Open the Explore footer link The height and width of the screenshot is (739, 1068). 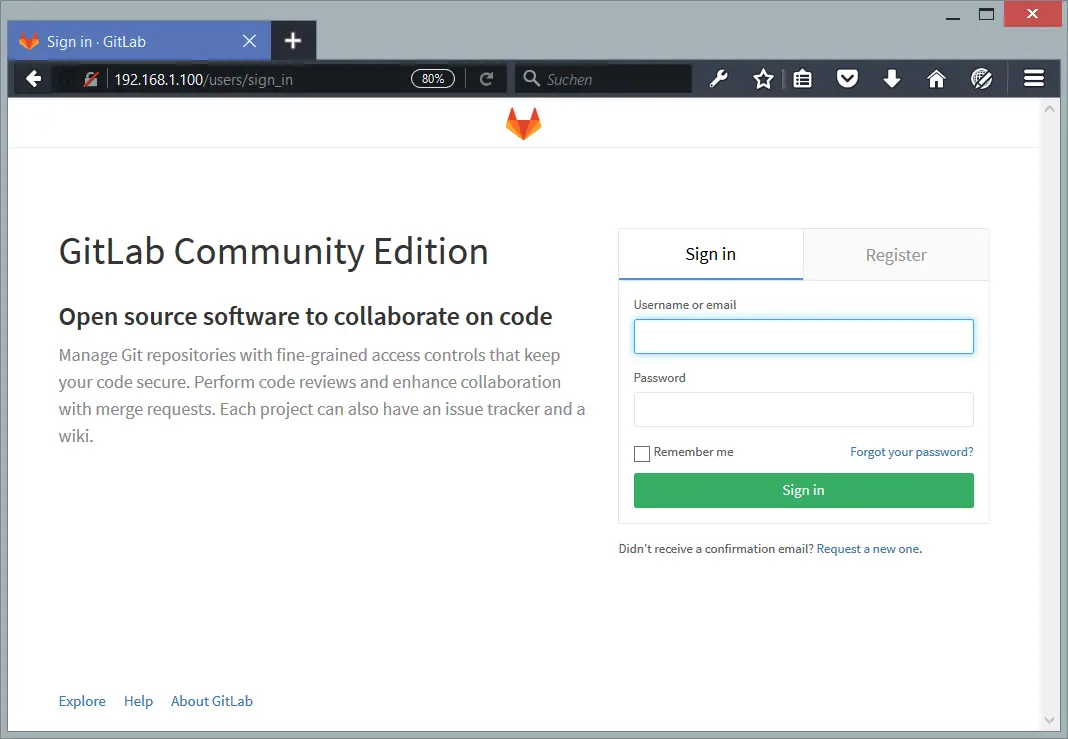click(x=82, y=701)
